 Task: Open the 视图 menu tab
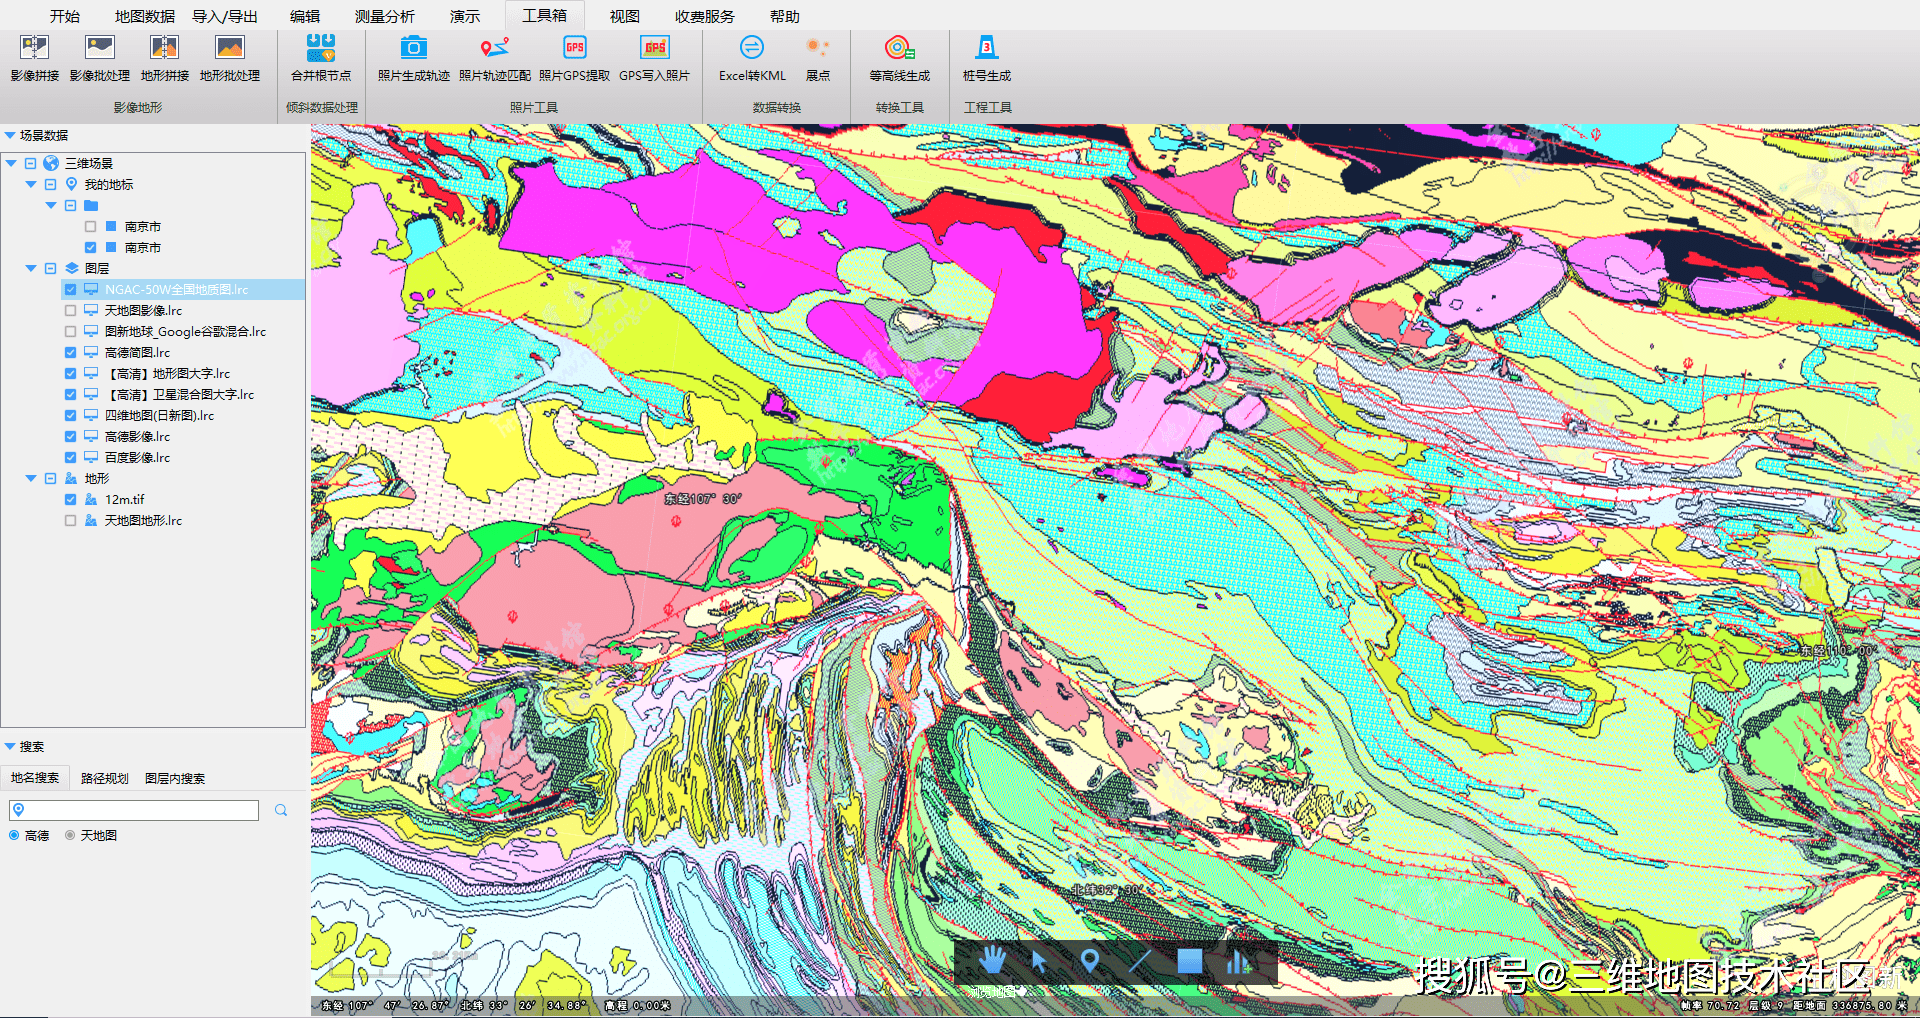point(625,16)
